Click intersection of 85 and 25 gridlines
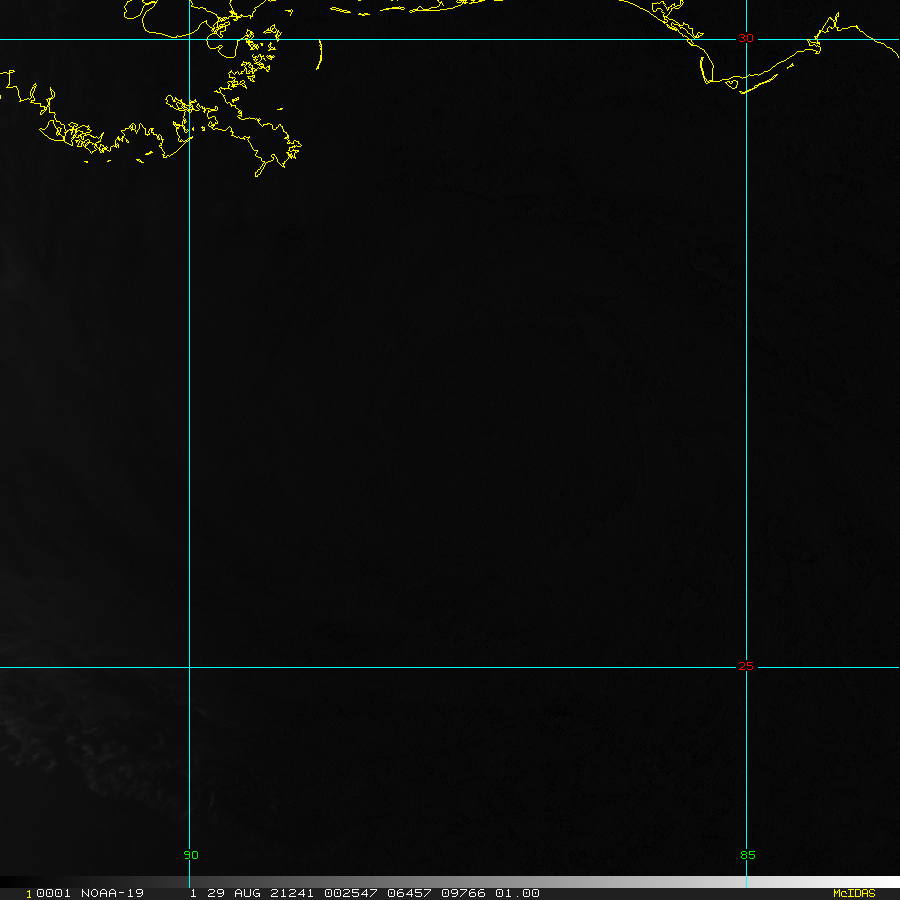900x900 pixels. pos(746,667)
